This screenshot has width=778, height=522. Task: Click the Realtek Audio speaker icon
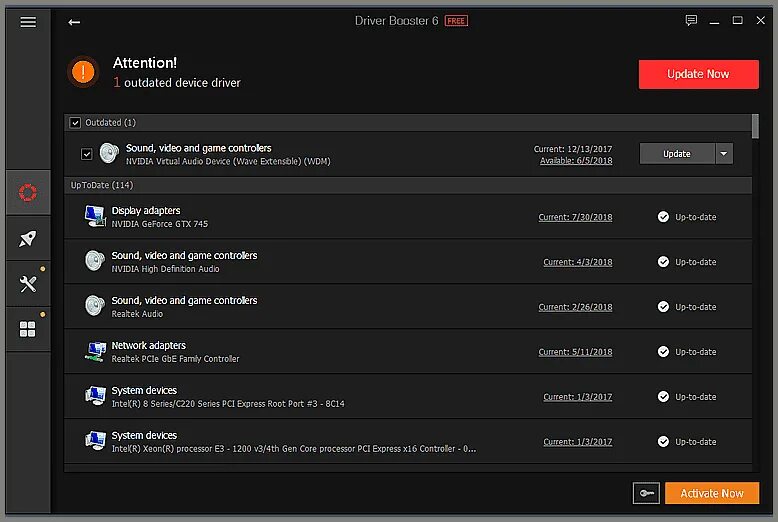[94, 306]
